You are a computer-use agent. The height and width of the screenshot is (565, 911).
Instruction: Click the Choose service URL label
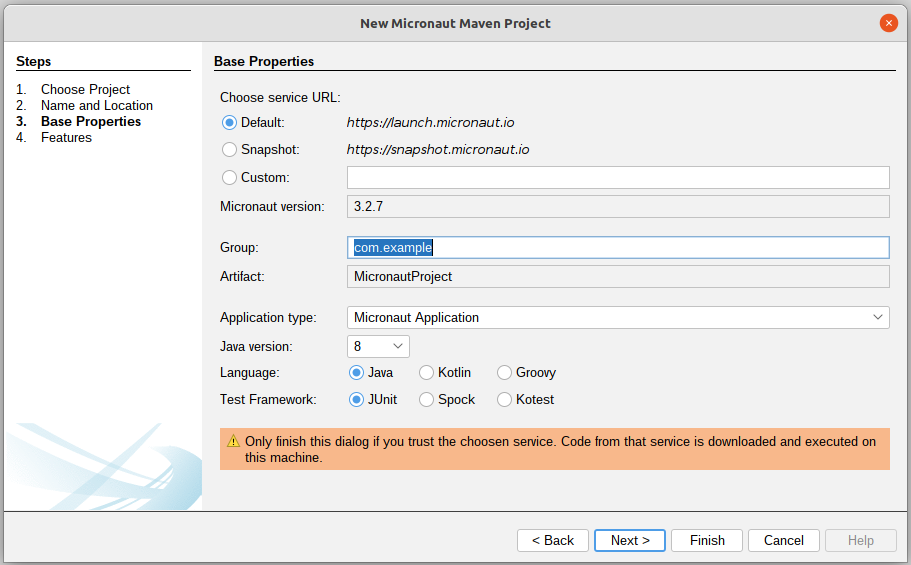pyautogui.click(x=280, y=98)
